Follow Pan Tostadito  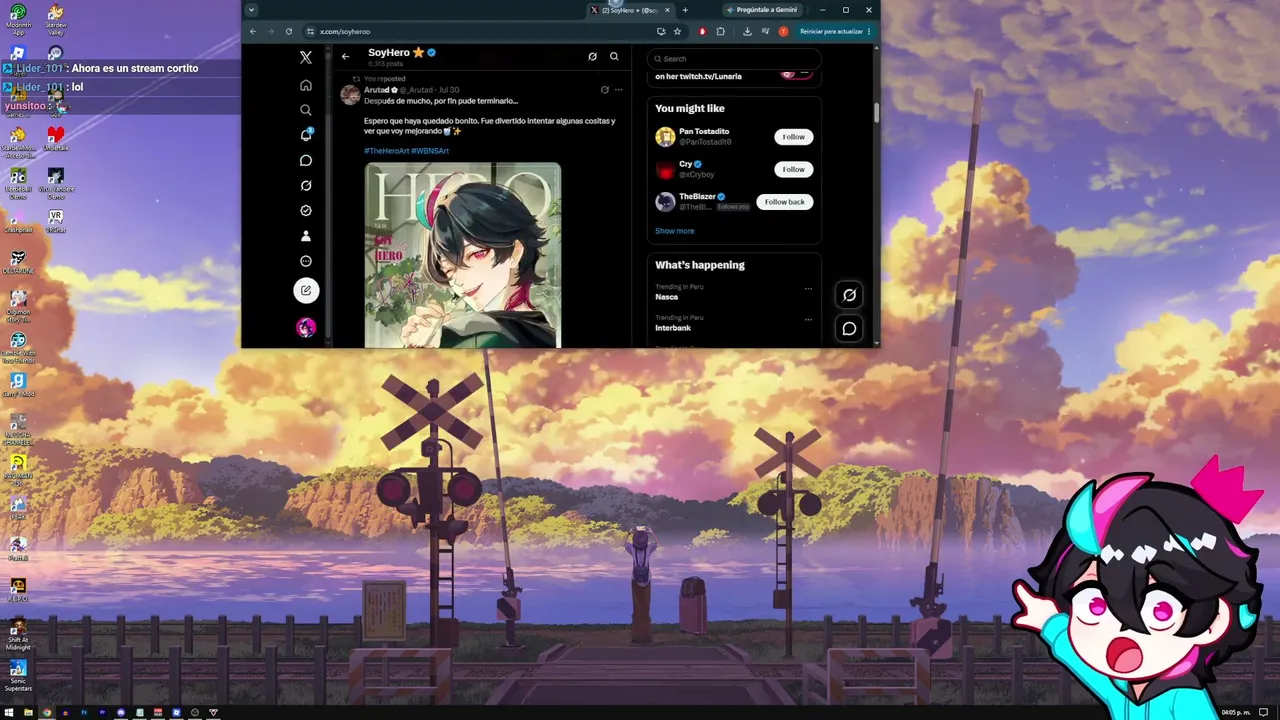point(794,137)
